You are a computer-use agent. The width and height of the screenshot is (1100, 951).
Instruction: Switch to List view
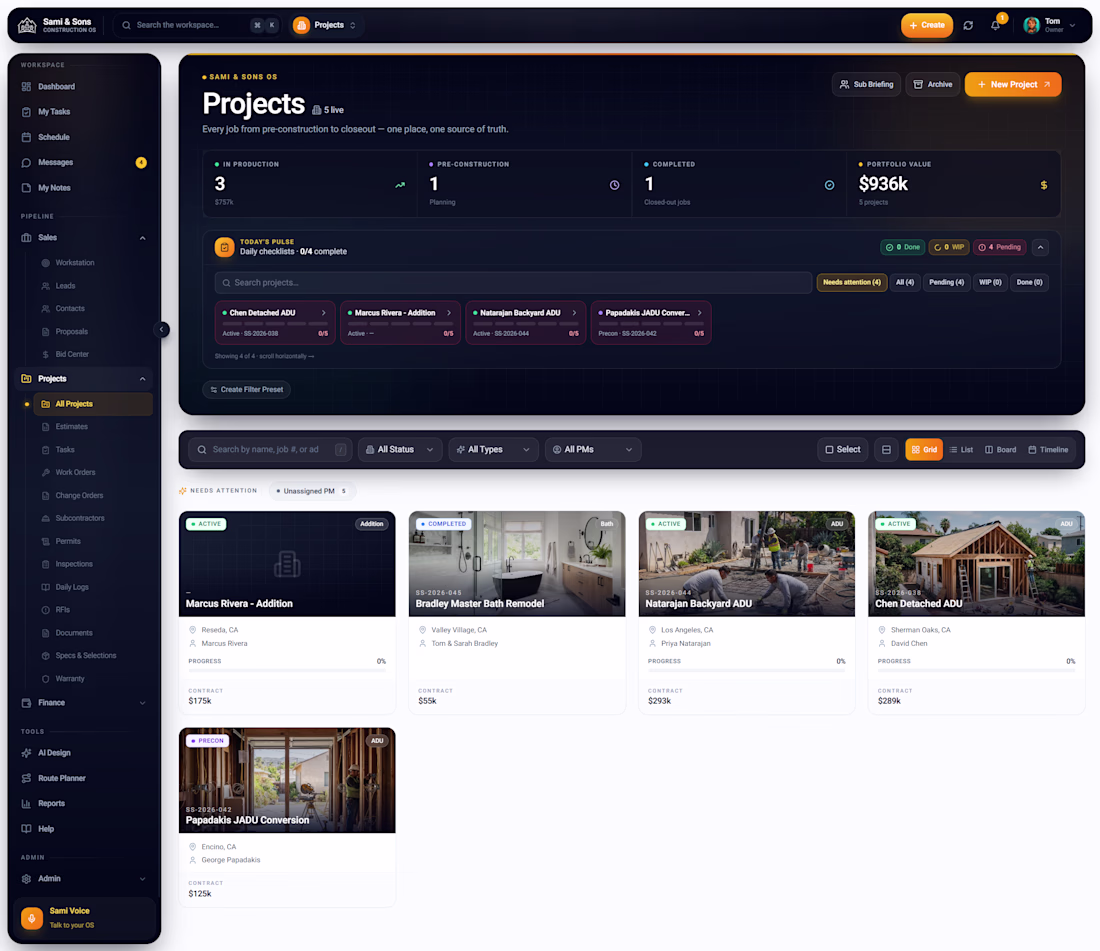961,450
